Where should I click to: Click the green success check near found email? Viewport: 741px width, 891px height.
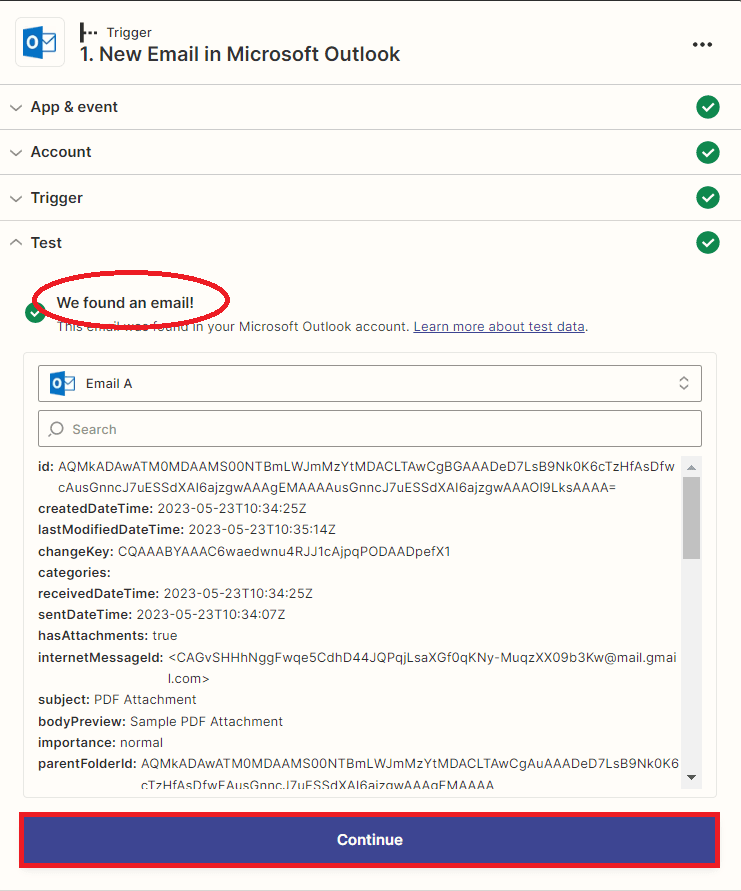coord(35,313)
